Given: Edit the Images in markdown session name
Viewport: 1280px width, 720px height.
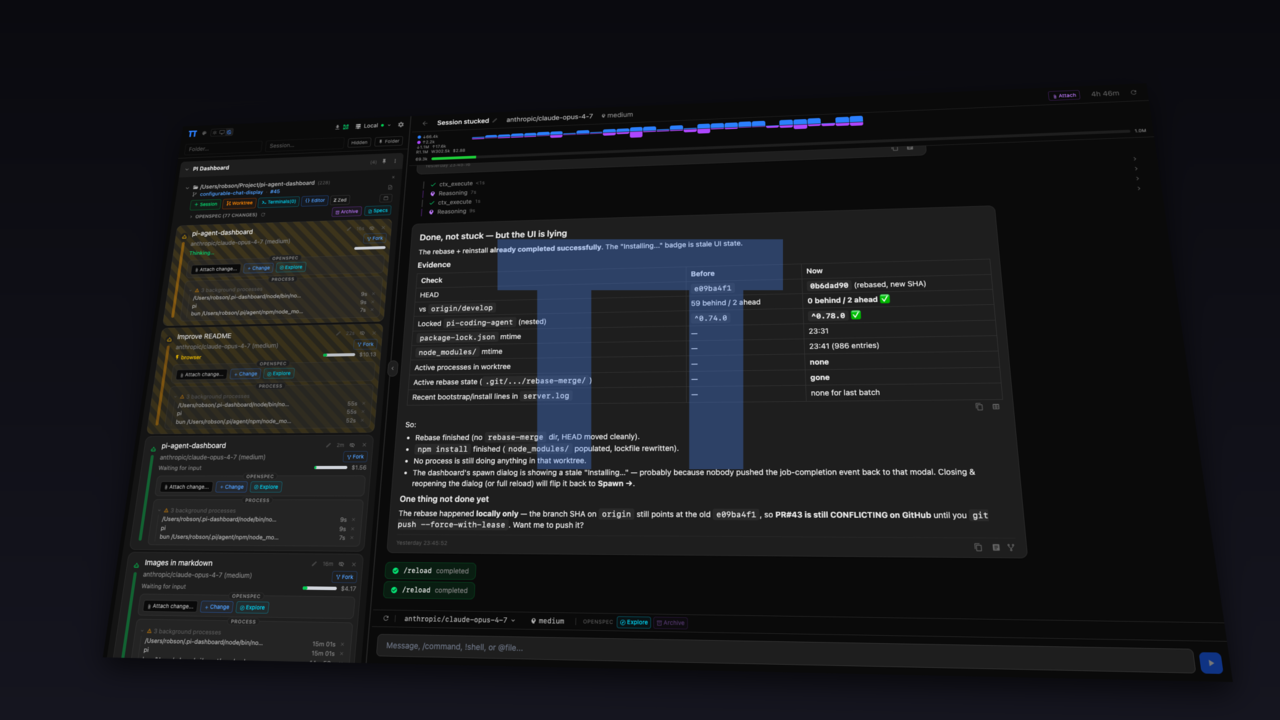Looking at the screenshot, I should pyautogui.click(x=314, y=564).
